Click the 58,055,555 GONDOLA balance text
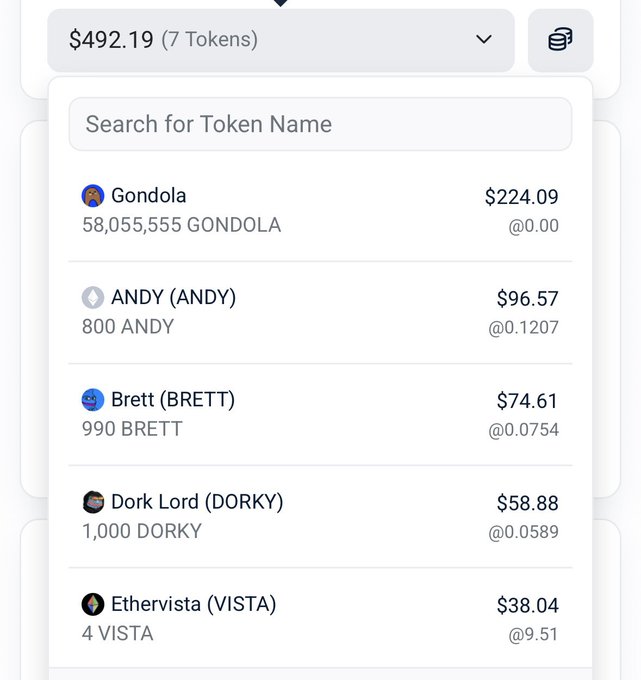 pos(181,225)
